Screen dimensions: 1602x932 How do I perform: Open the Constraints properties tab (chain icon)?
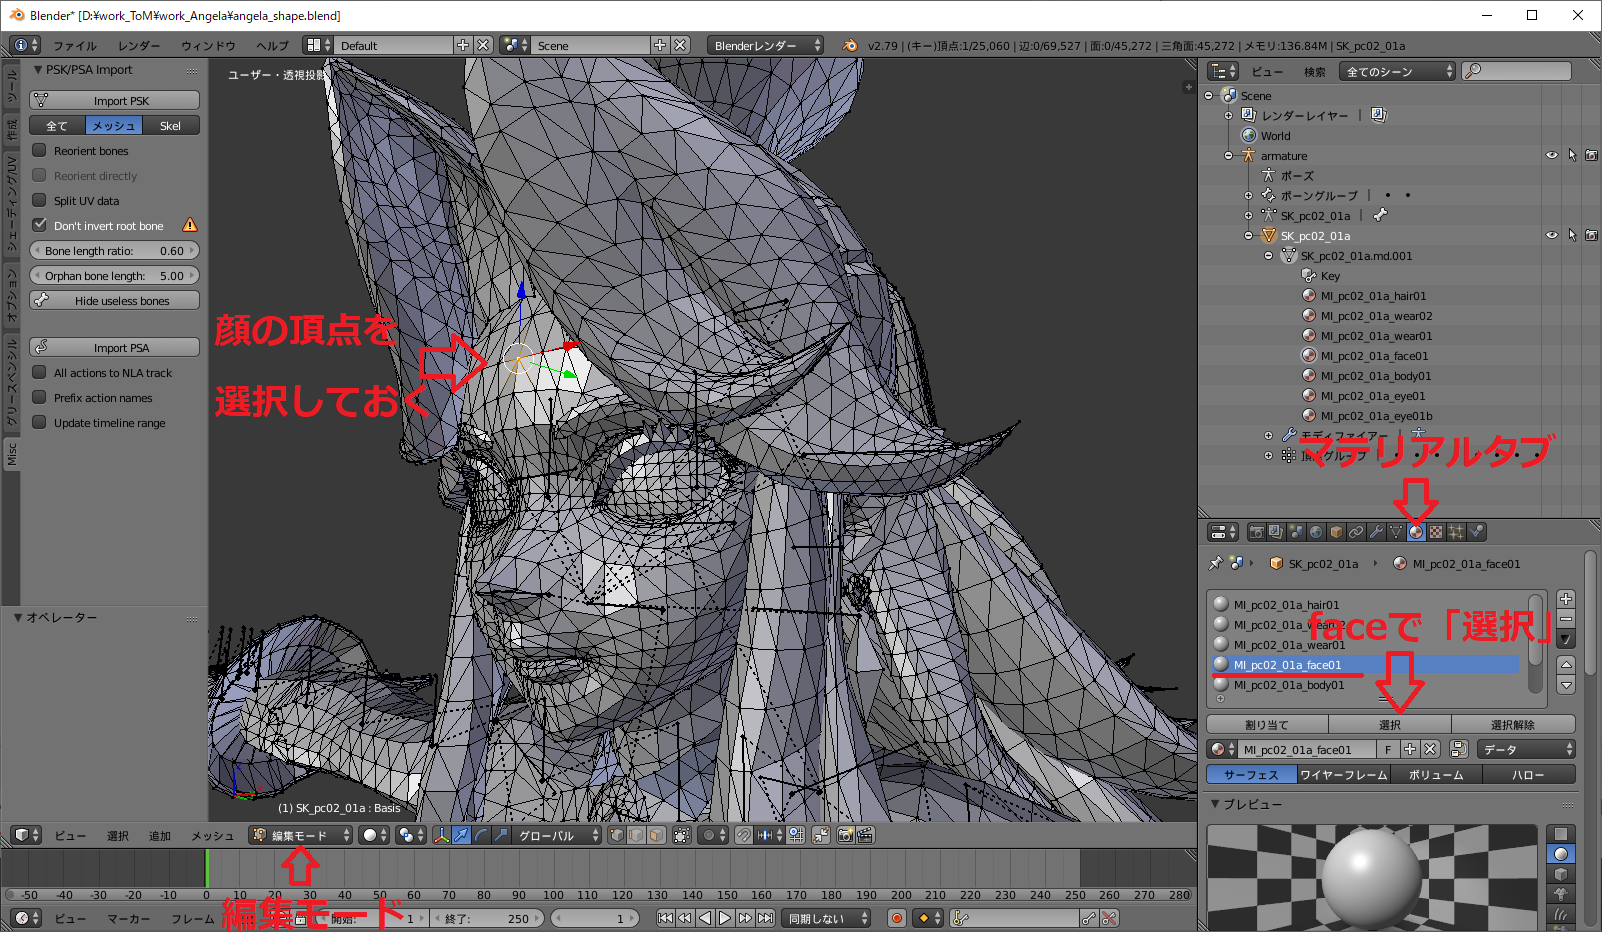[x=1356, y=532]
